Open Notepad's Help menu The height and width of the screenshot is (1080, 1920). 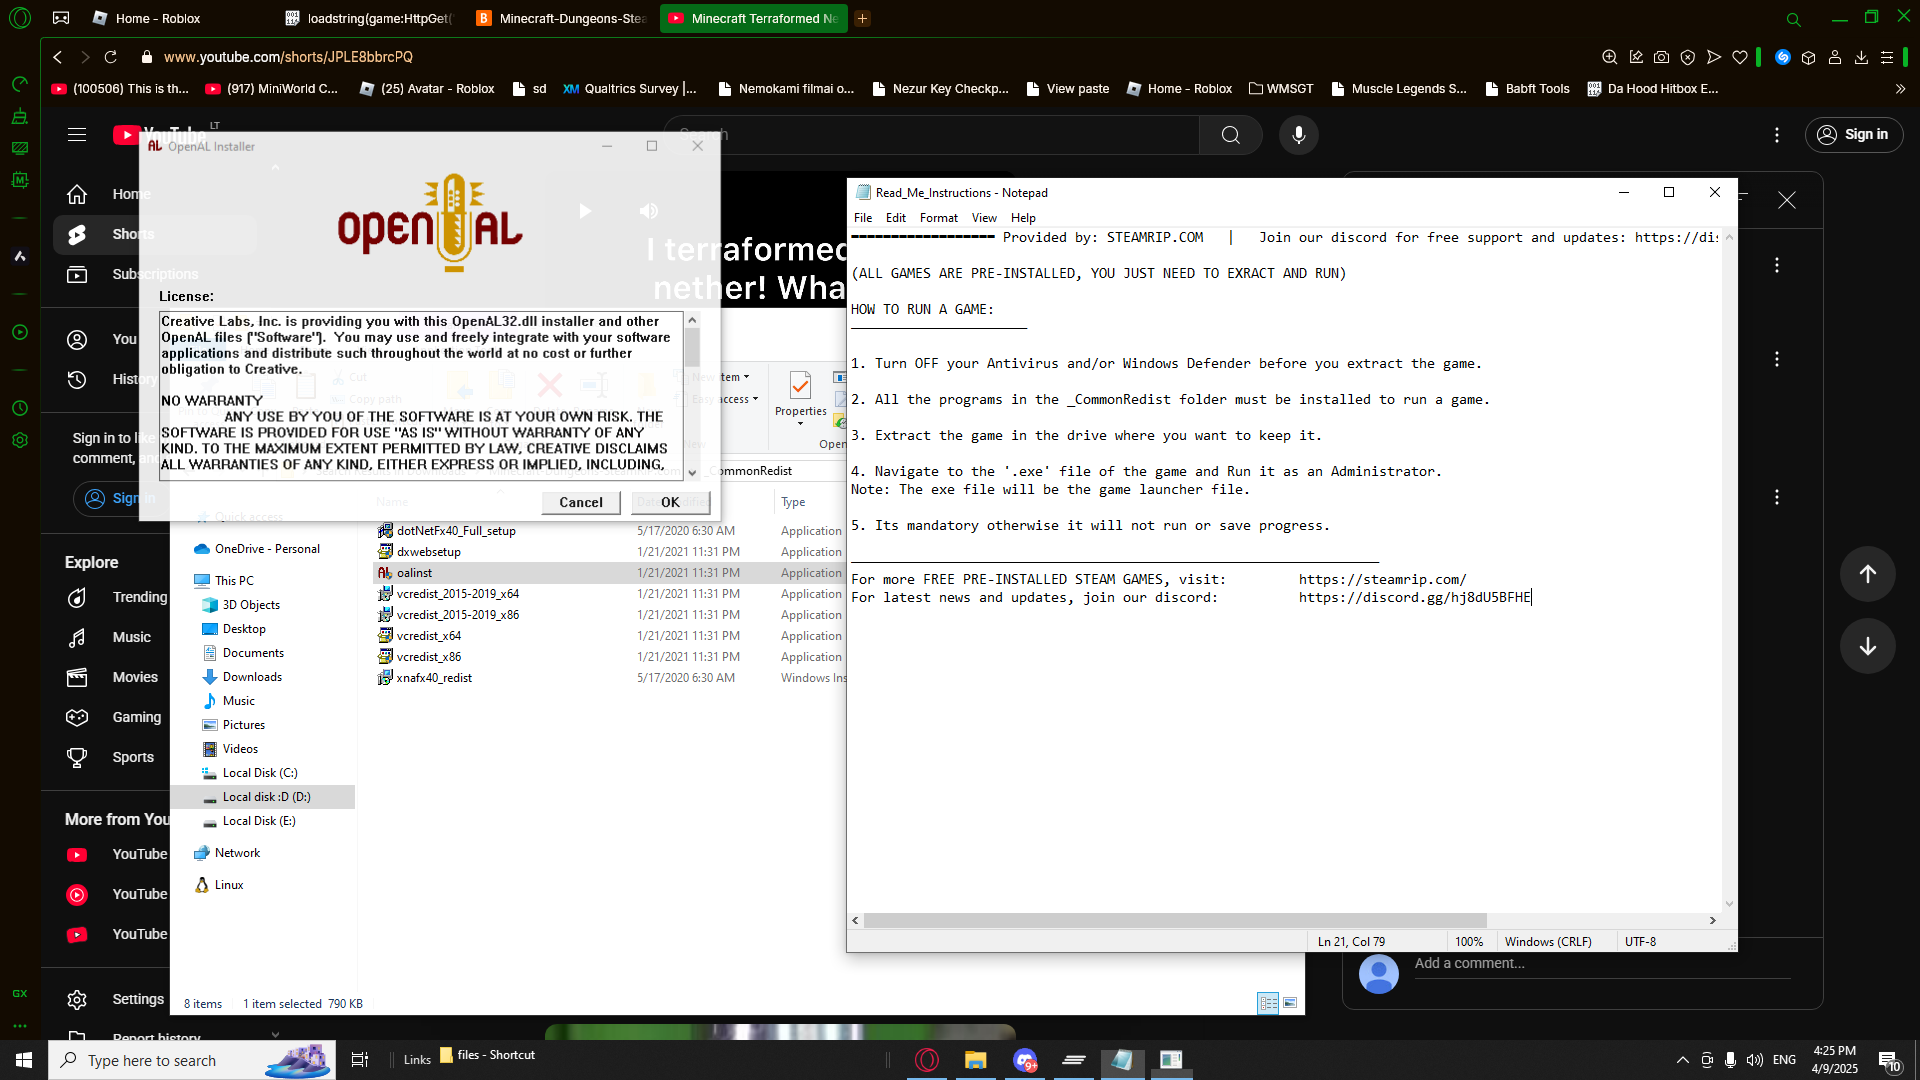coord(1023,218)
